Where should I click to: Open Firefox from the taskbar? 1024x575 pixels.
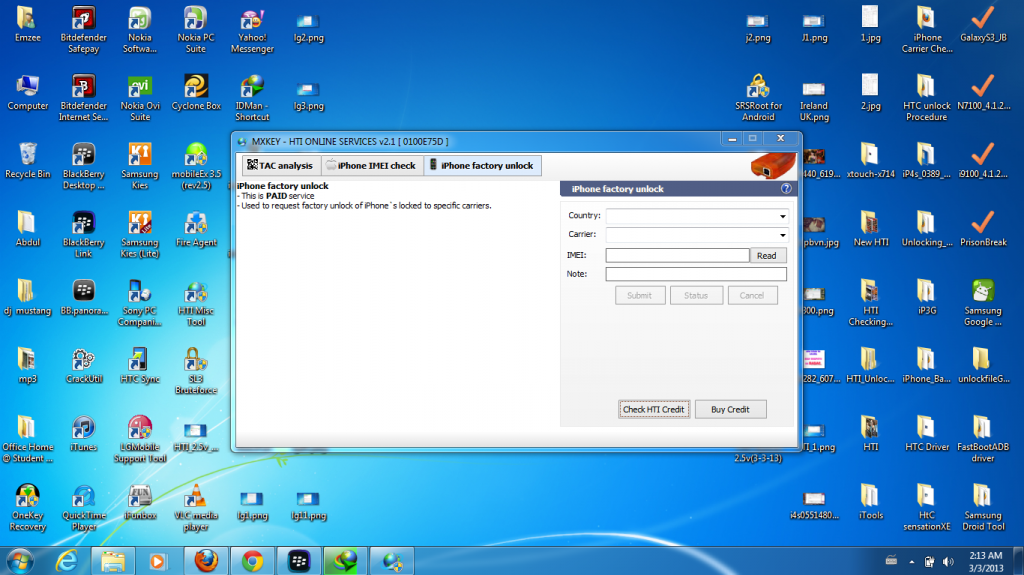(206, 561)
